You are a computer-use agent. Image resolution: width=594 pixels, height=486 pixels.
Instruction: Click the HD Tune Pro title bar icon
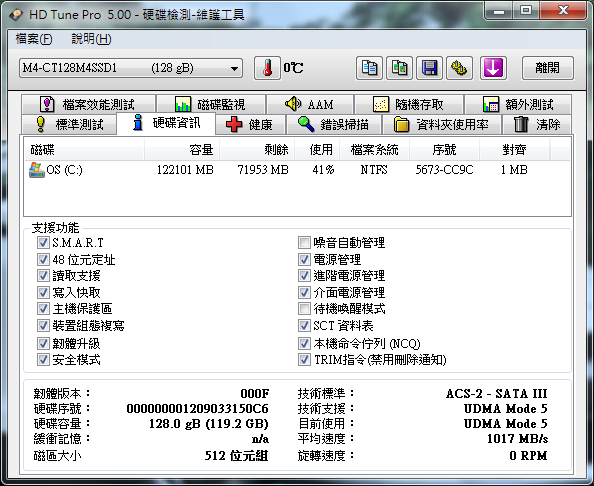click(16, 14)
